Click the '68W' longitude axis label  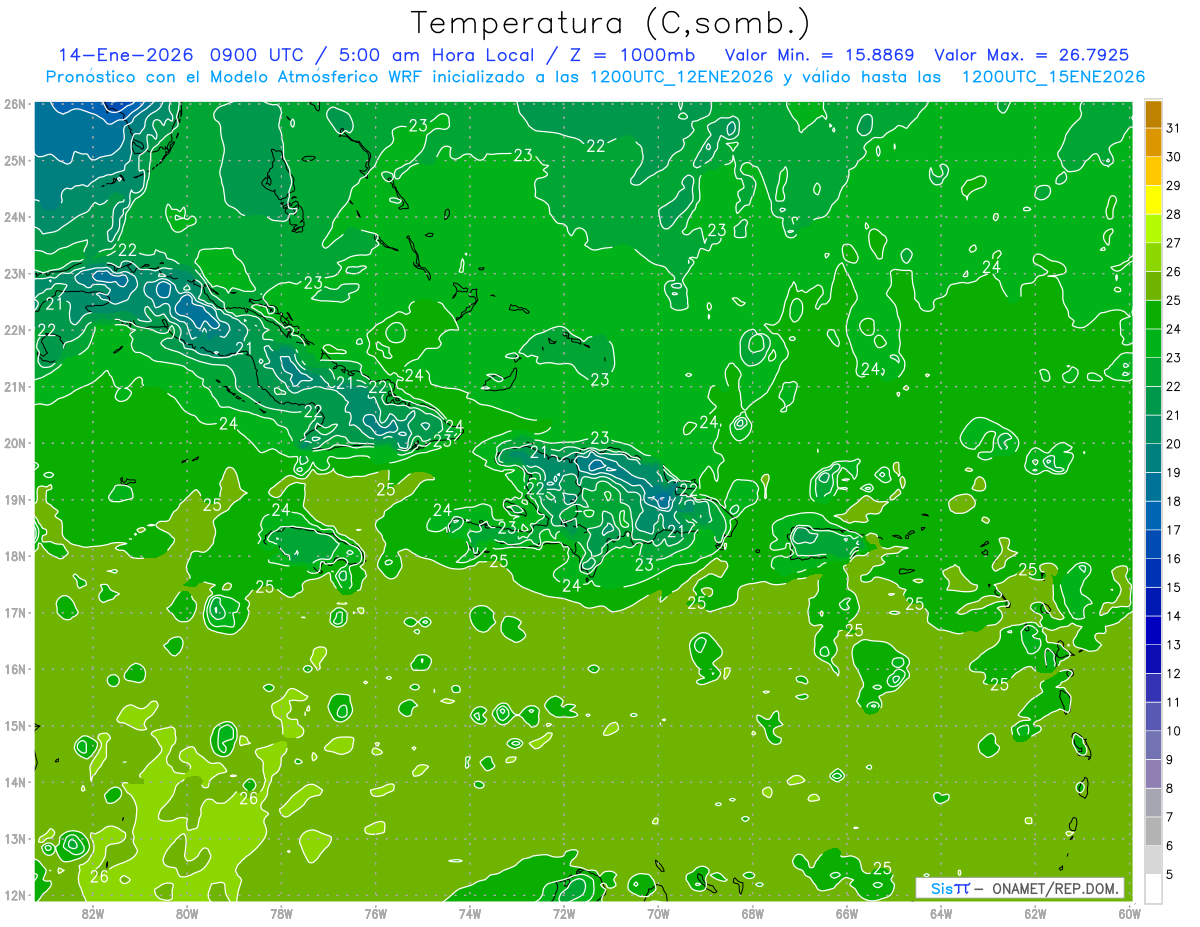point(752,913)
